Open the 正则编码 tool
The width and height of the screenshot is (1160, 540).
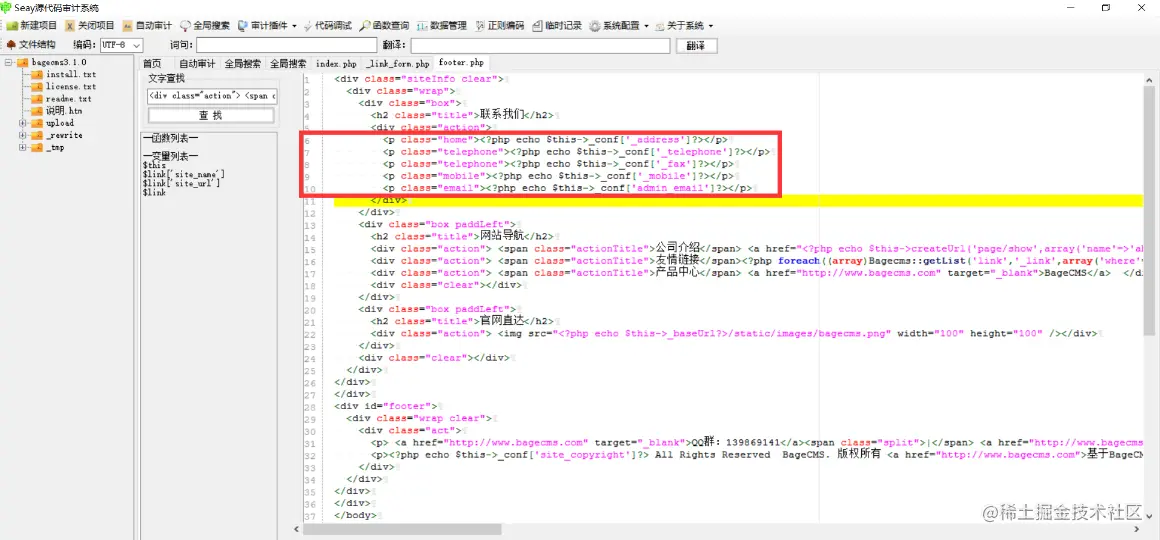[x=499, y=25]
